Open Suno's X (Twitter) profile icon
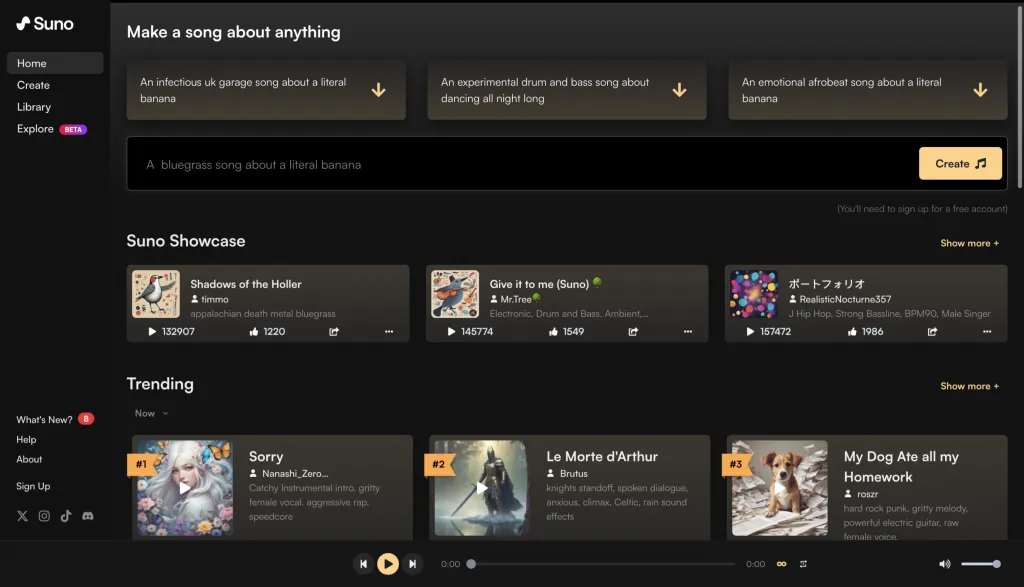This screenshot has height=587, width=1024. [23, 516]
